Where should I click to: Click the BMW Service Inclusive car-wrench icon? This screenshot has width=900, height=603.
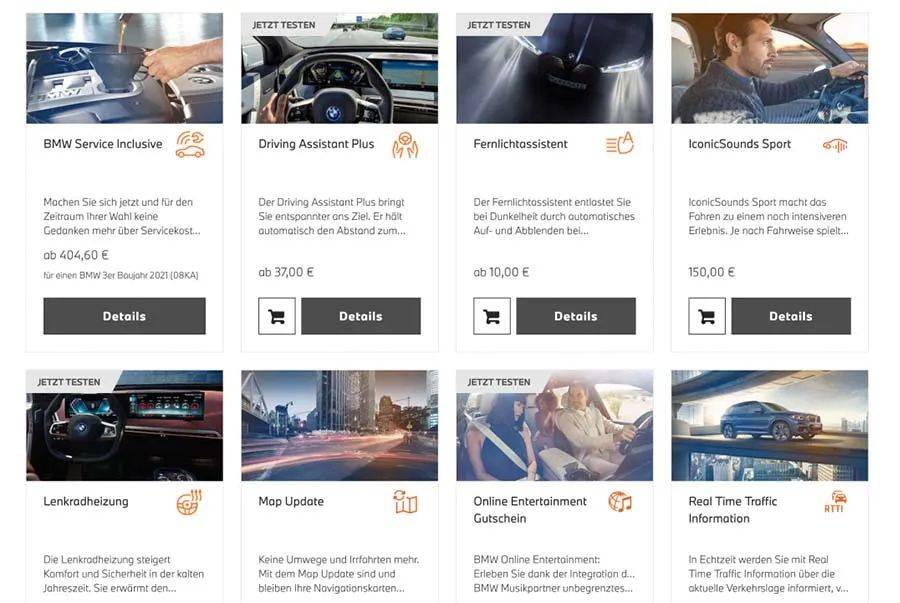pos(190,145)
